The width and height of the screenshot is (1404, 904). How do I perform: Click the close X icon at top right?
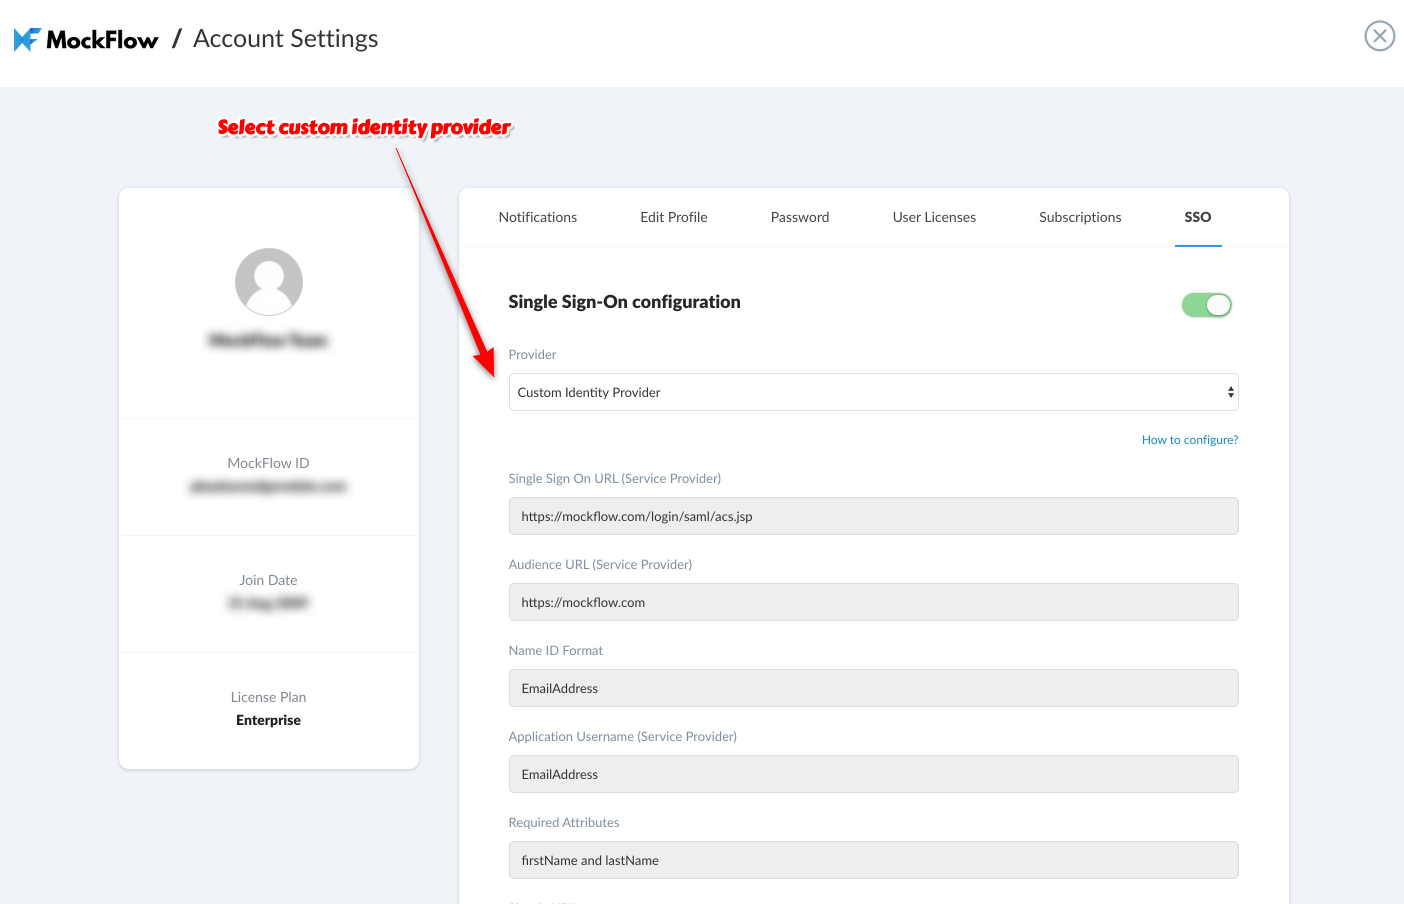coord(1379,35)
